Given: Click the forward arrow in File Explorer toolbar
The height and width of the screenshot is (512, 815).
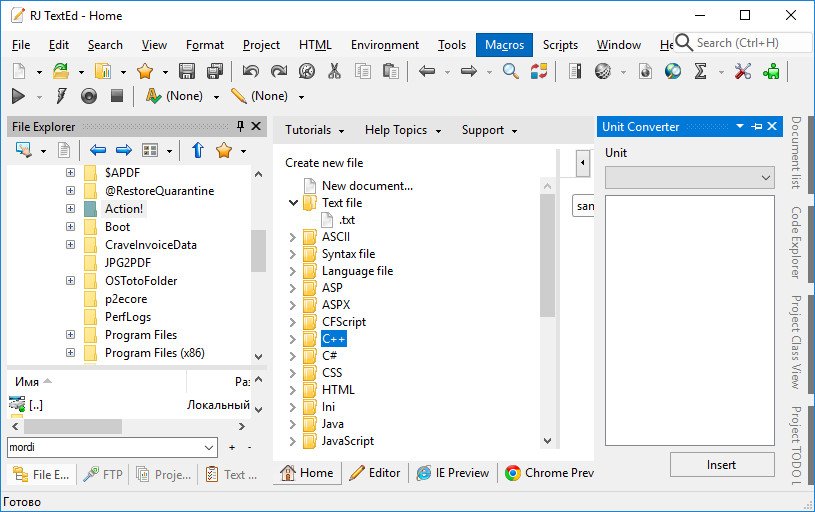Looking at the screenshot, I should 124,151.
